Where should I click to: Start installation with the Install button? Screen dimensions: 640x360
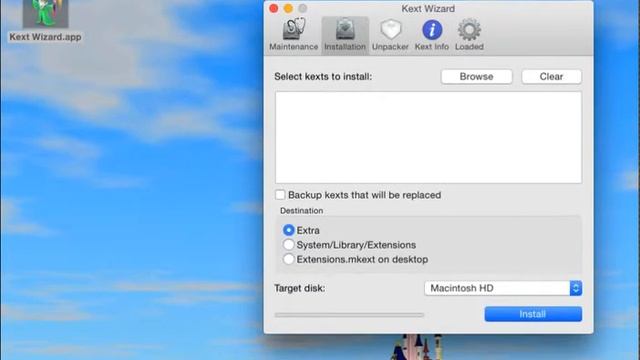533,314
